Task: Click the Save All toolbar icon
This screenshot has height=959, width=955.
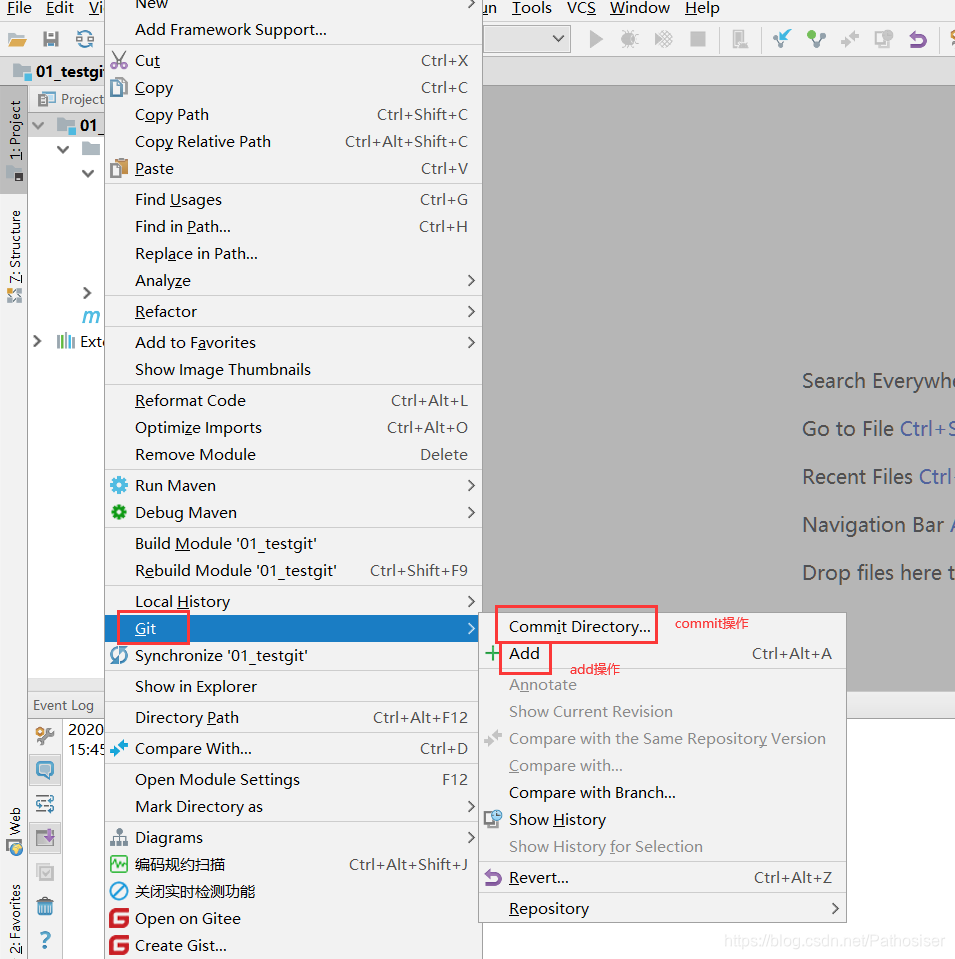Action: tap(51, 40)
